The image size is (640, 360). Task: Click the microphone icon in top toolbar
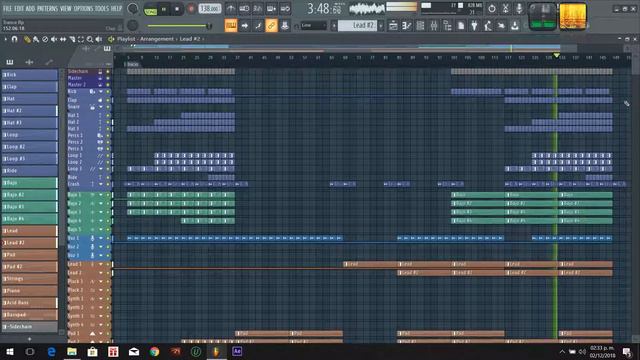(519, 8)
